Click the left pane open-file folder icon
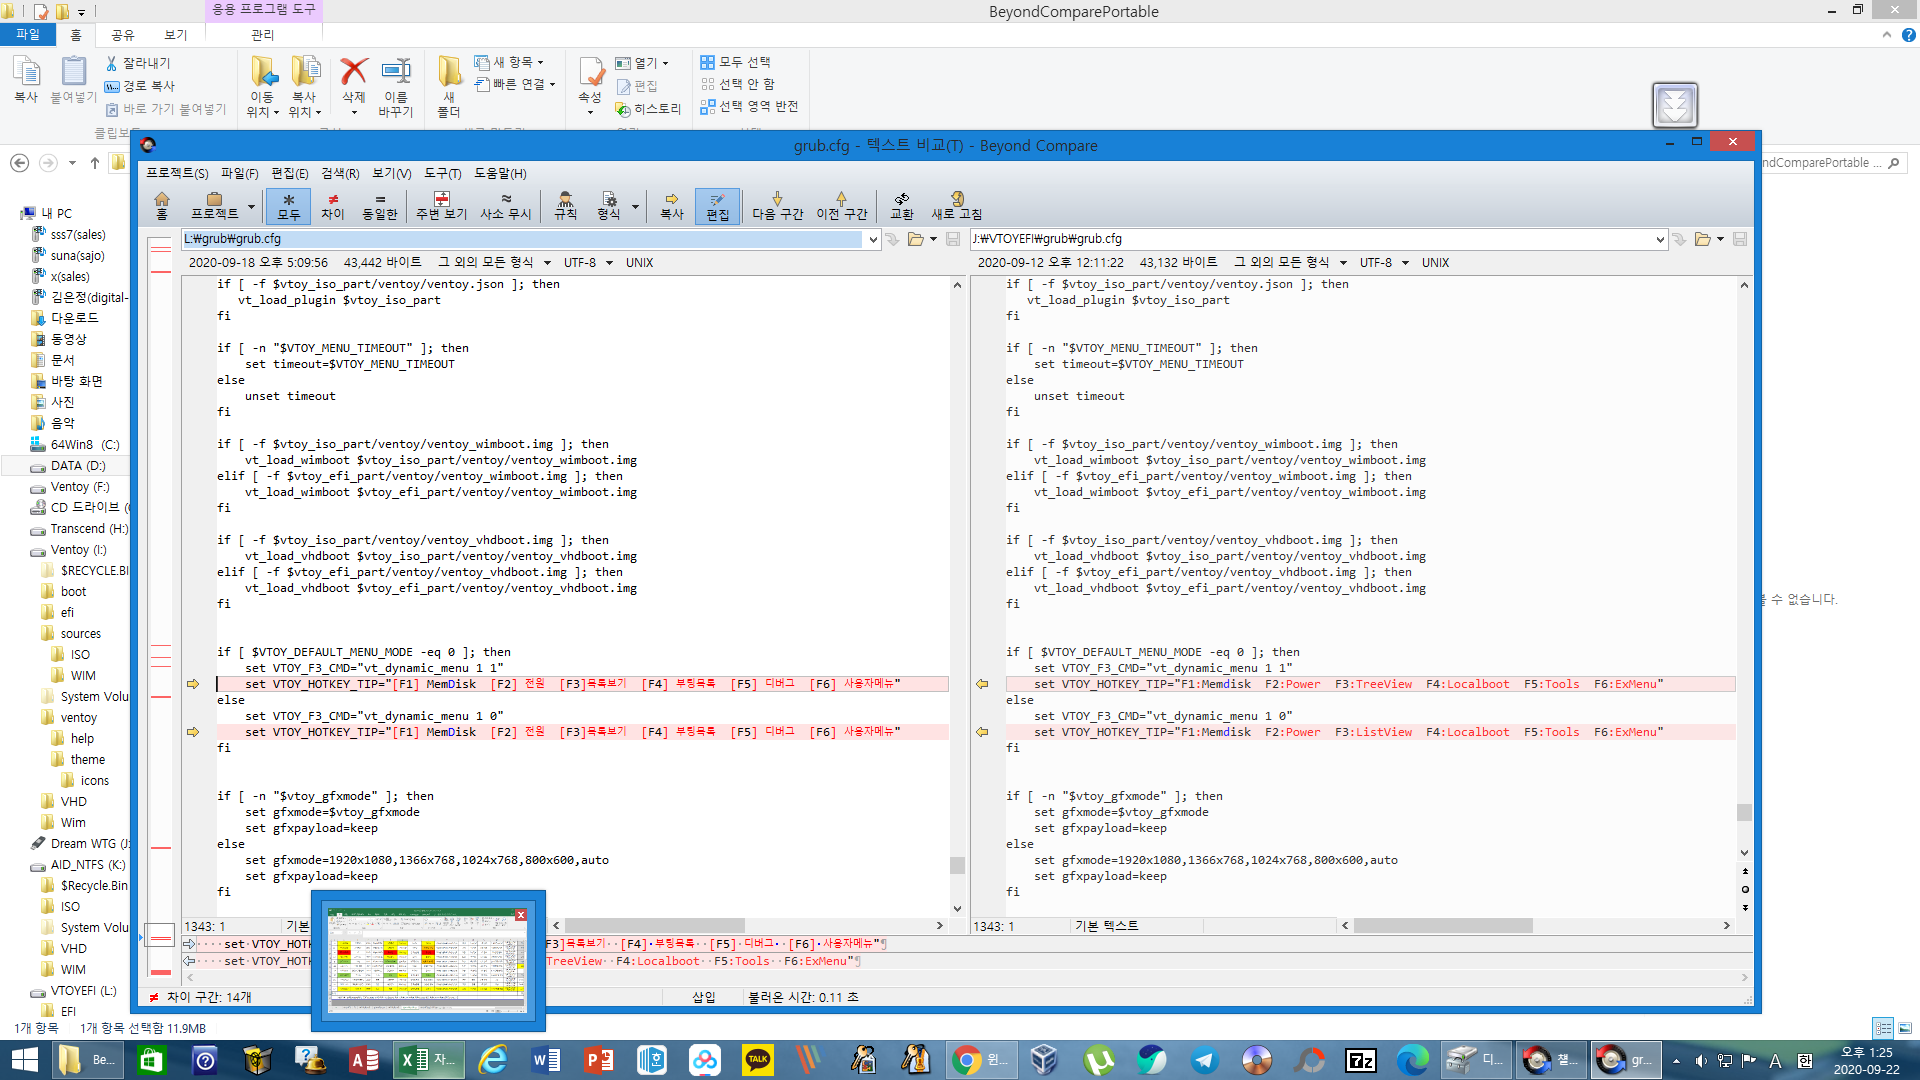This screenshot has height=1080, width=1920. coord(915,239)
